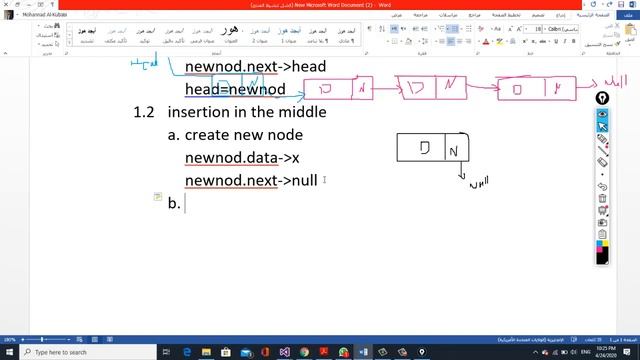Select the eye icon in annotation toolbar
The height and width of the screenshot is (360, 640).
tap(602, 113)
